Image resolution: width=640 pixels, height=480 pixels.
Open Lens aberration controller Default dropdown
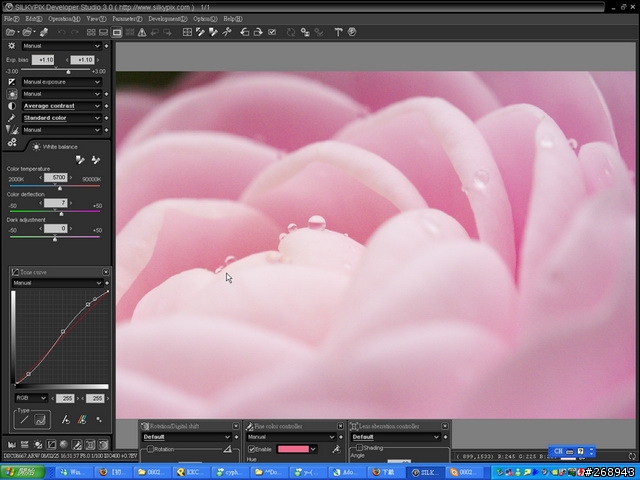[x=395, y=437]
